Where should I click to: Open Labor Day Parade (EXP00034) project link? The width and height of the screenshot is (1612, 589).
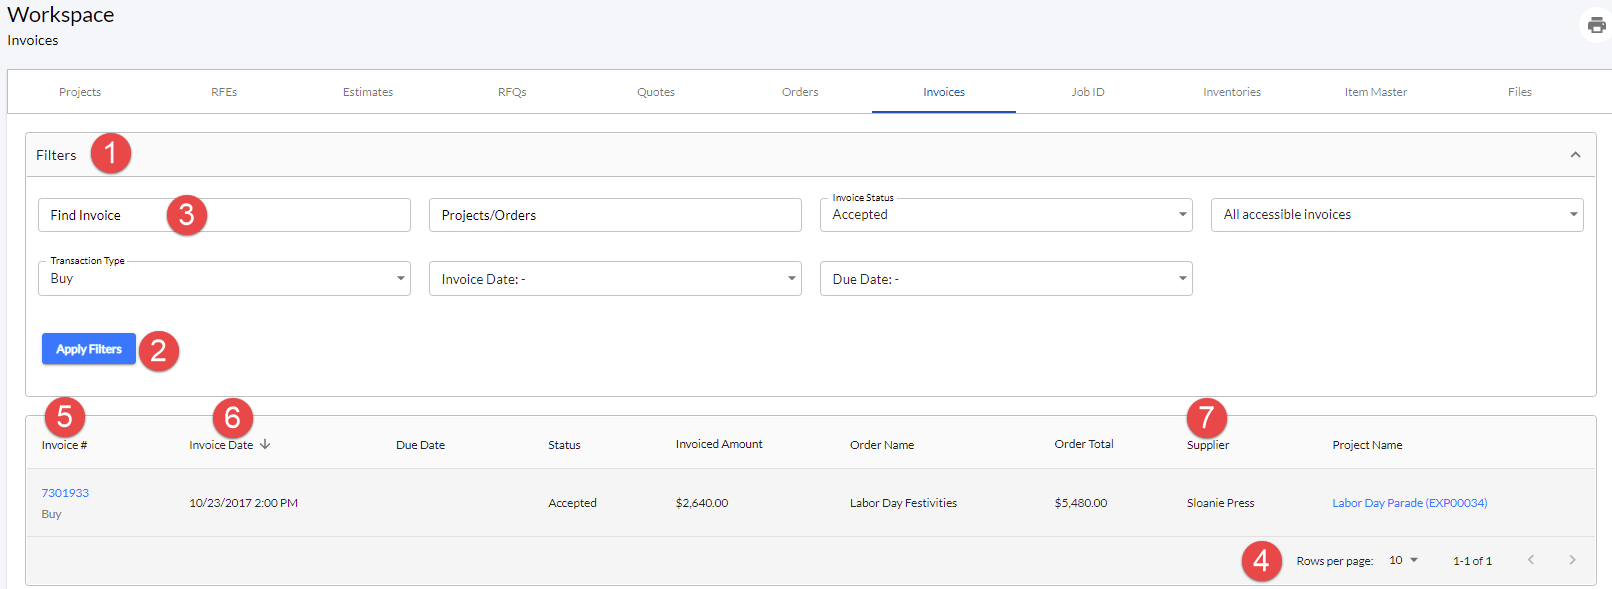(1409, 503)
